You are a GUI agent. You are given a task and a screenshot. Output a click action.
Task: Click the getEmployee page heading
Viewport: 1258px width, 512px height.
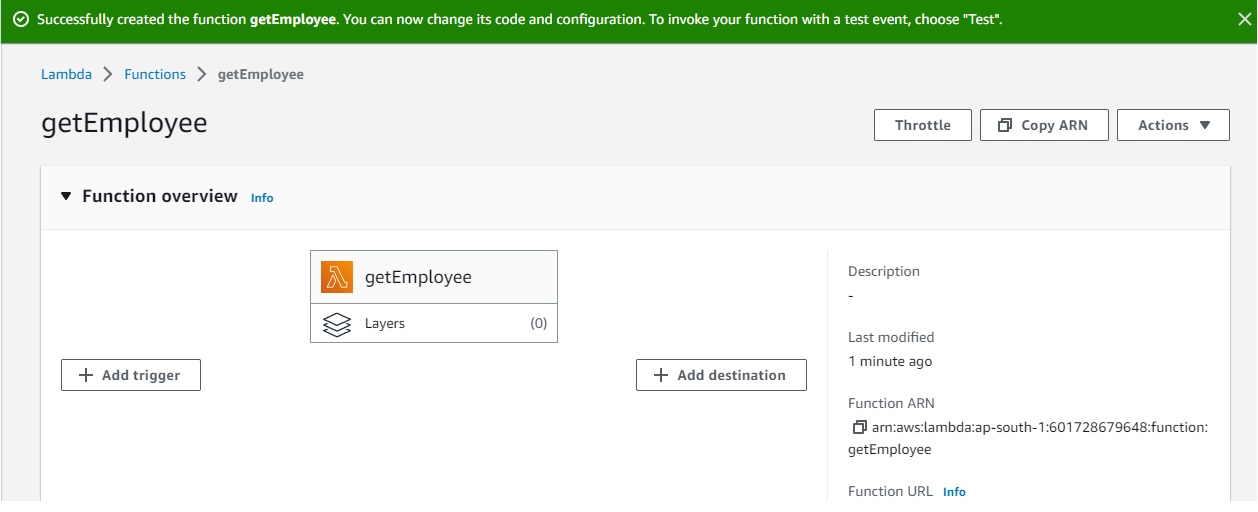point(124,123)
